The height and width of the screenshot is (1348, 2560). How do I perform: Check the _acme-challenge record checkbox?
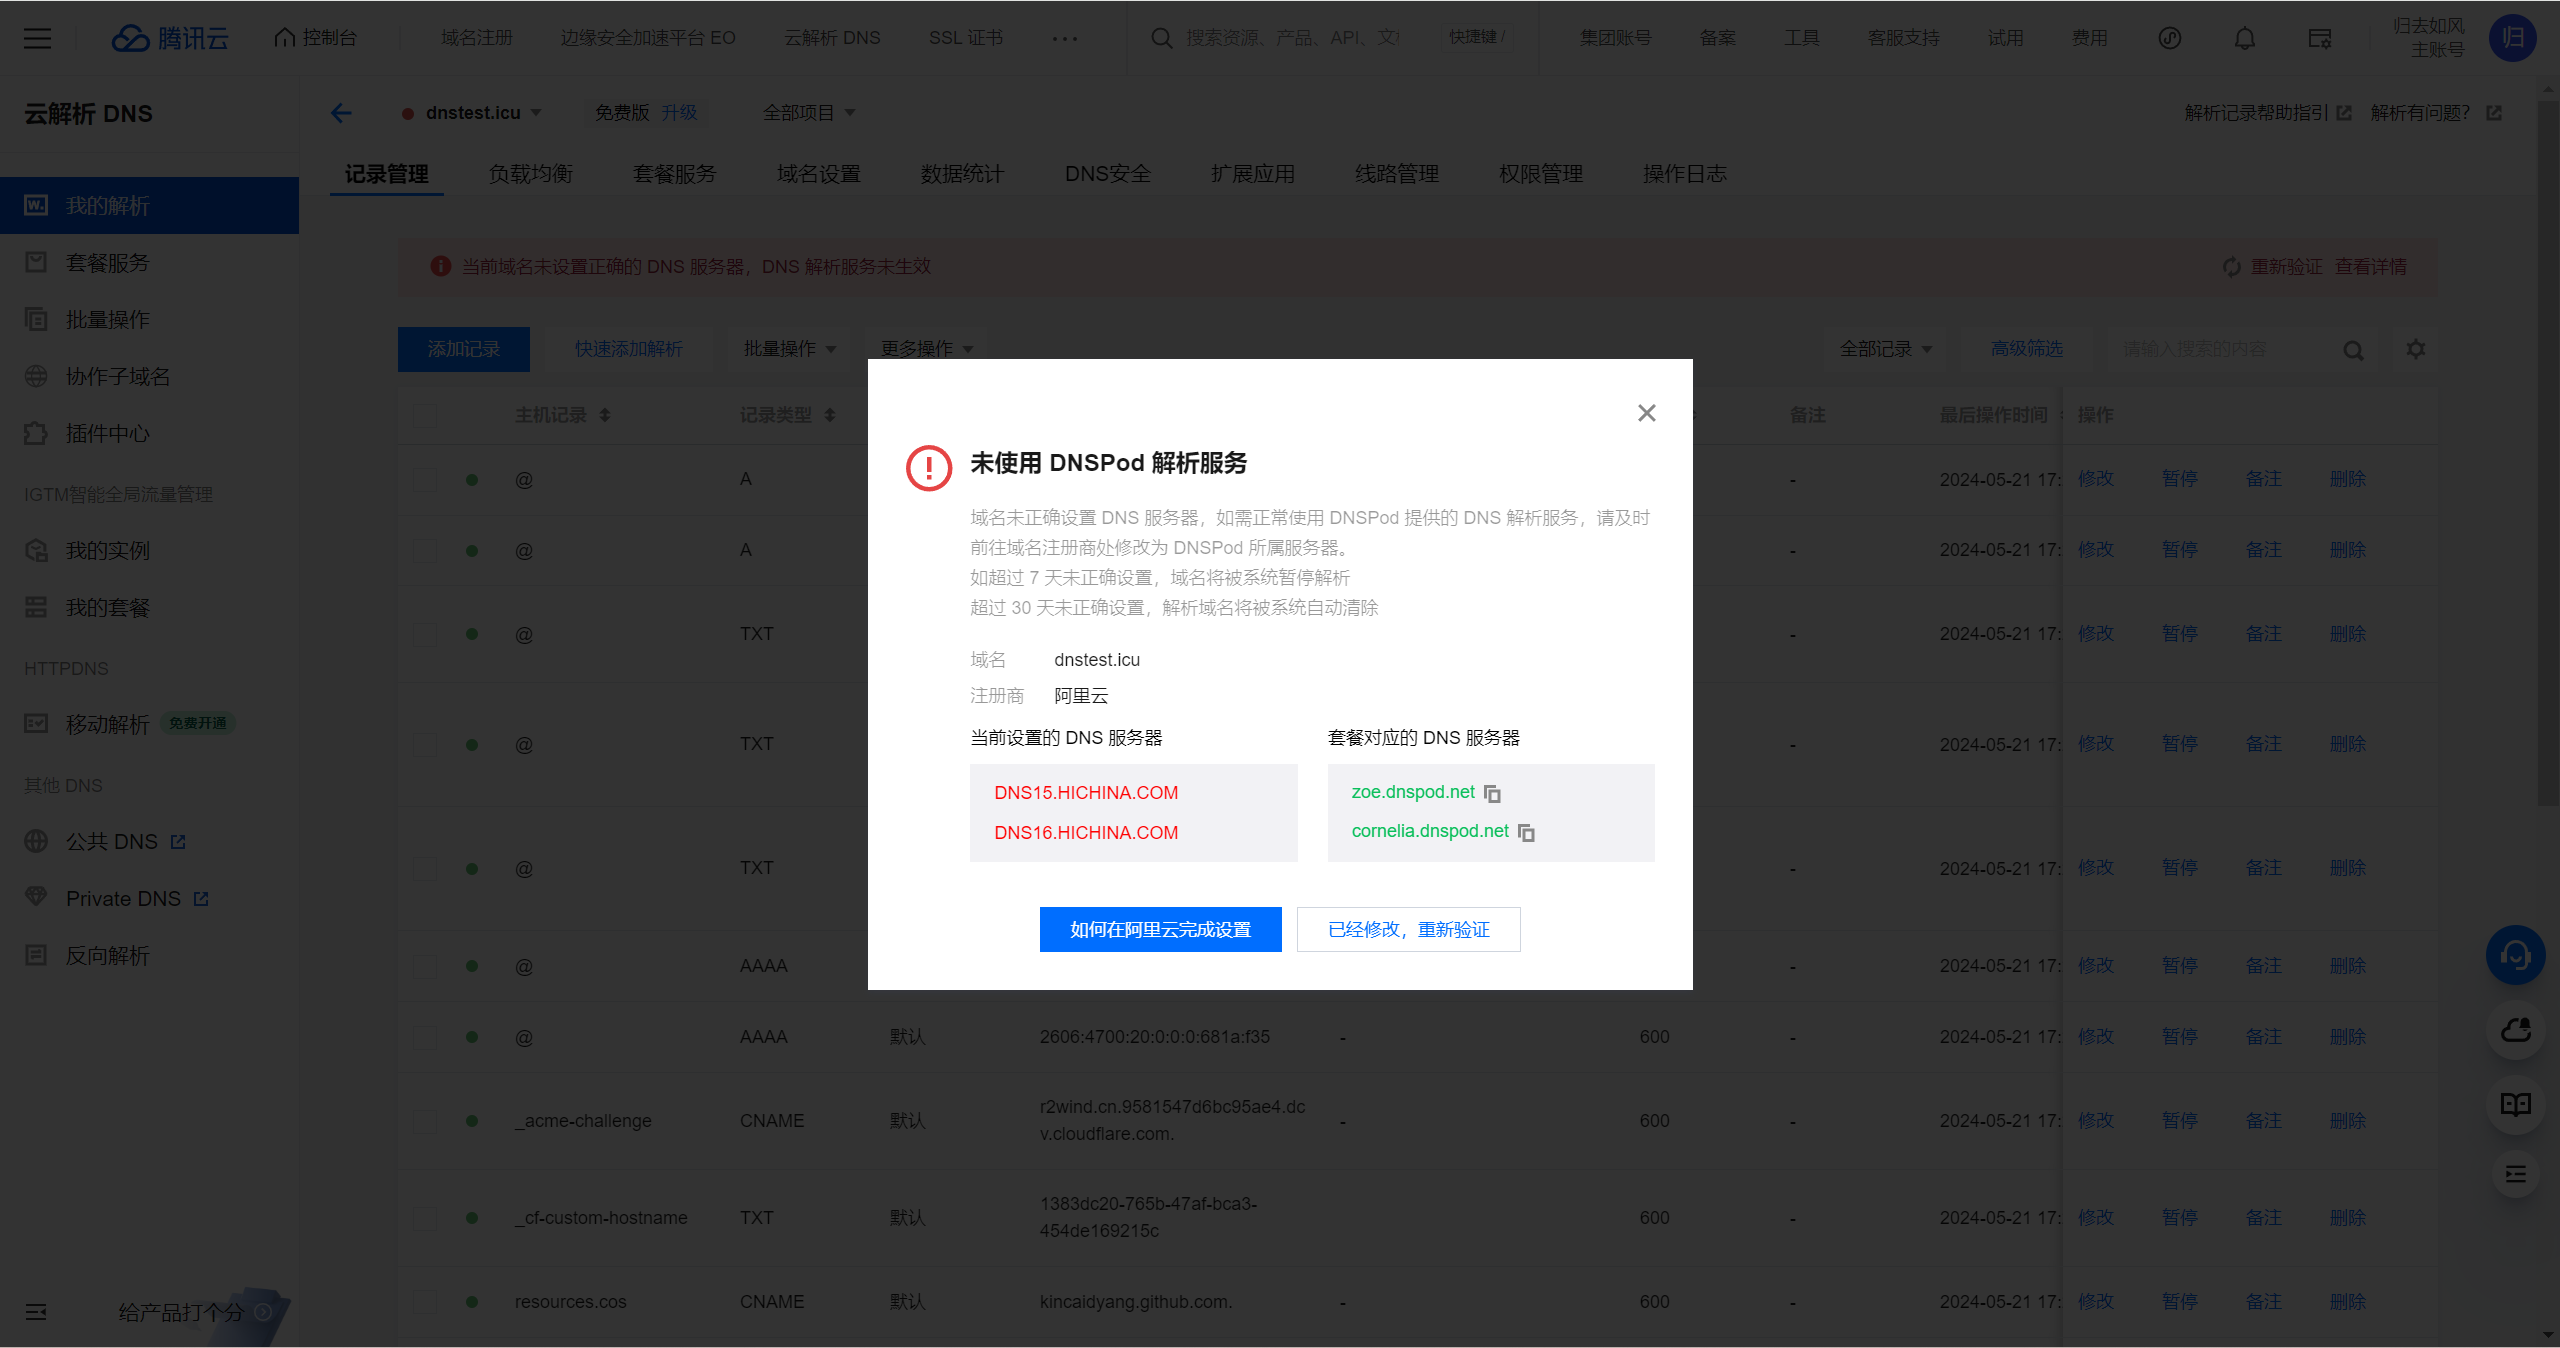(x=425, y=1121)
